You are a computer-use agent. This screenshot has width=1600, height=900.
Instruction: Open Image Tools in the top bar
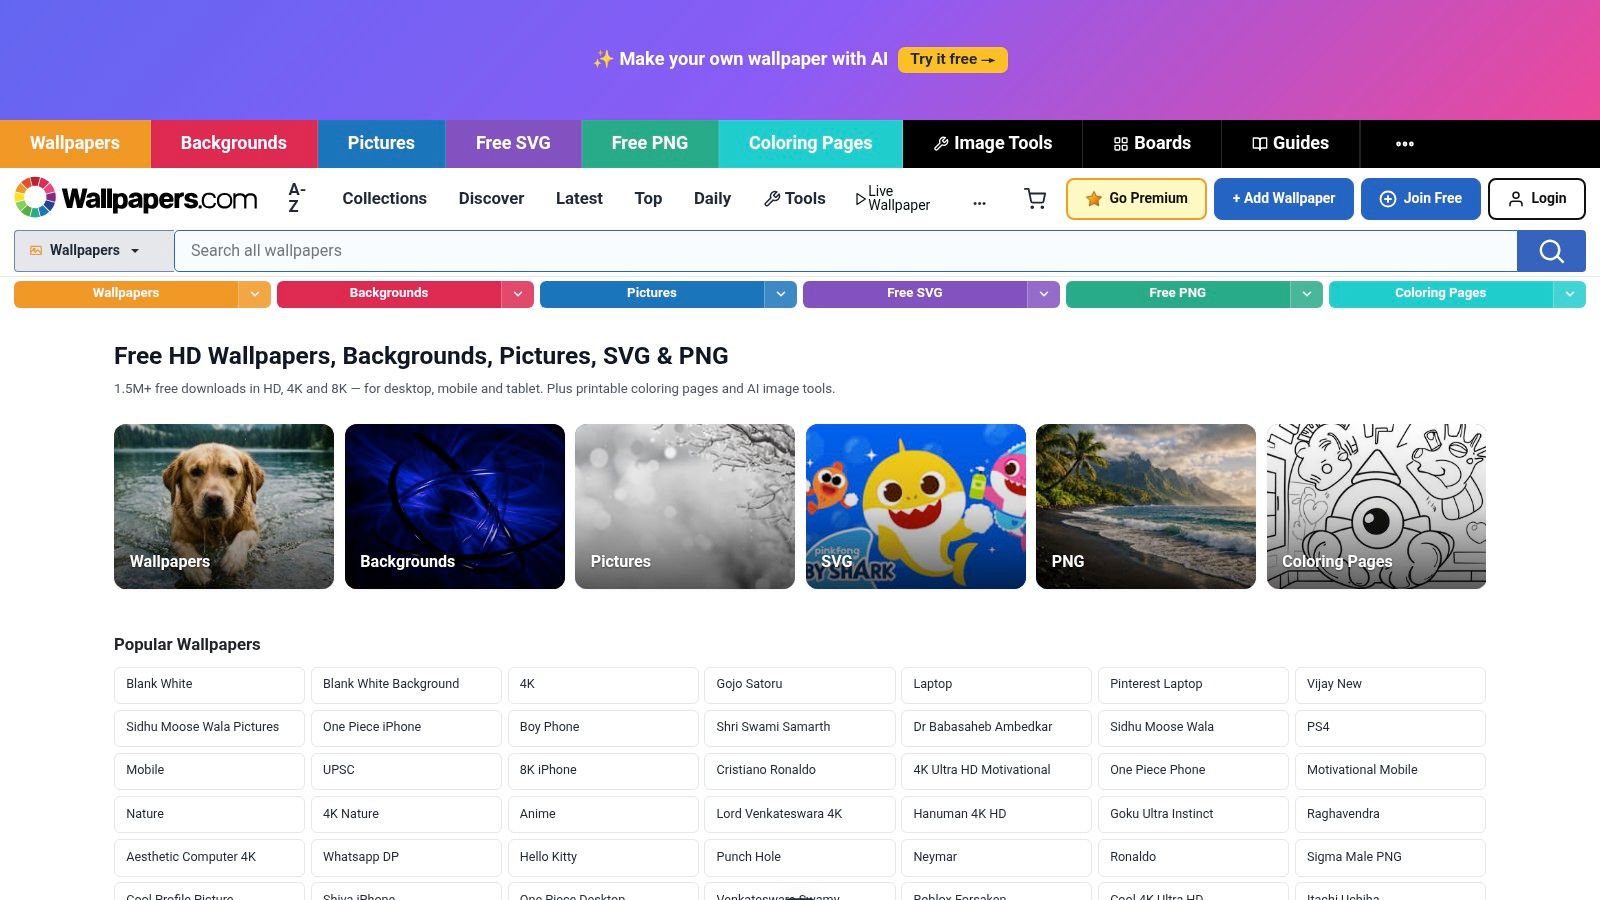point(993,144)
